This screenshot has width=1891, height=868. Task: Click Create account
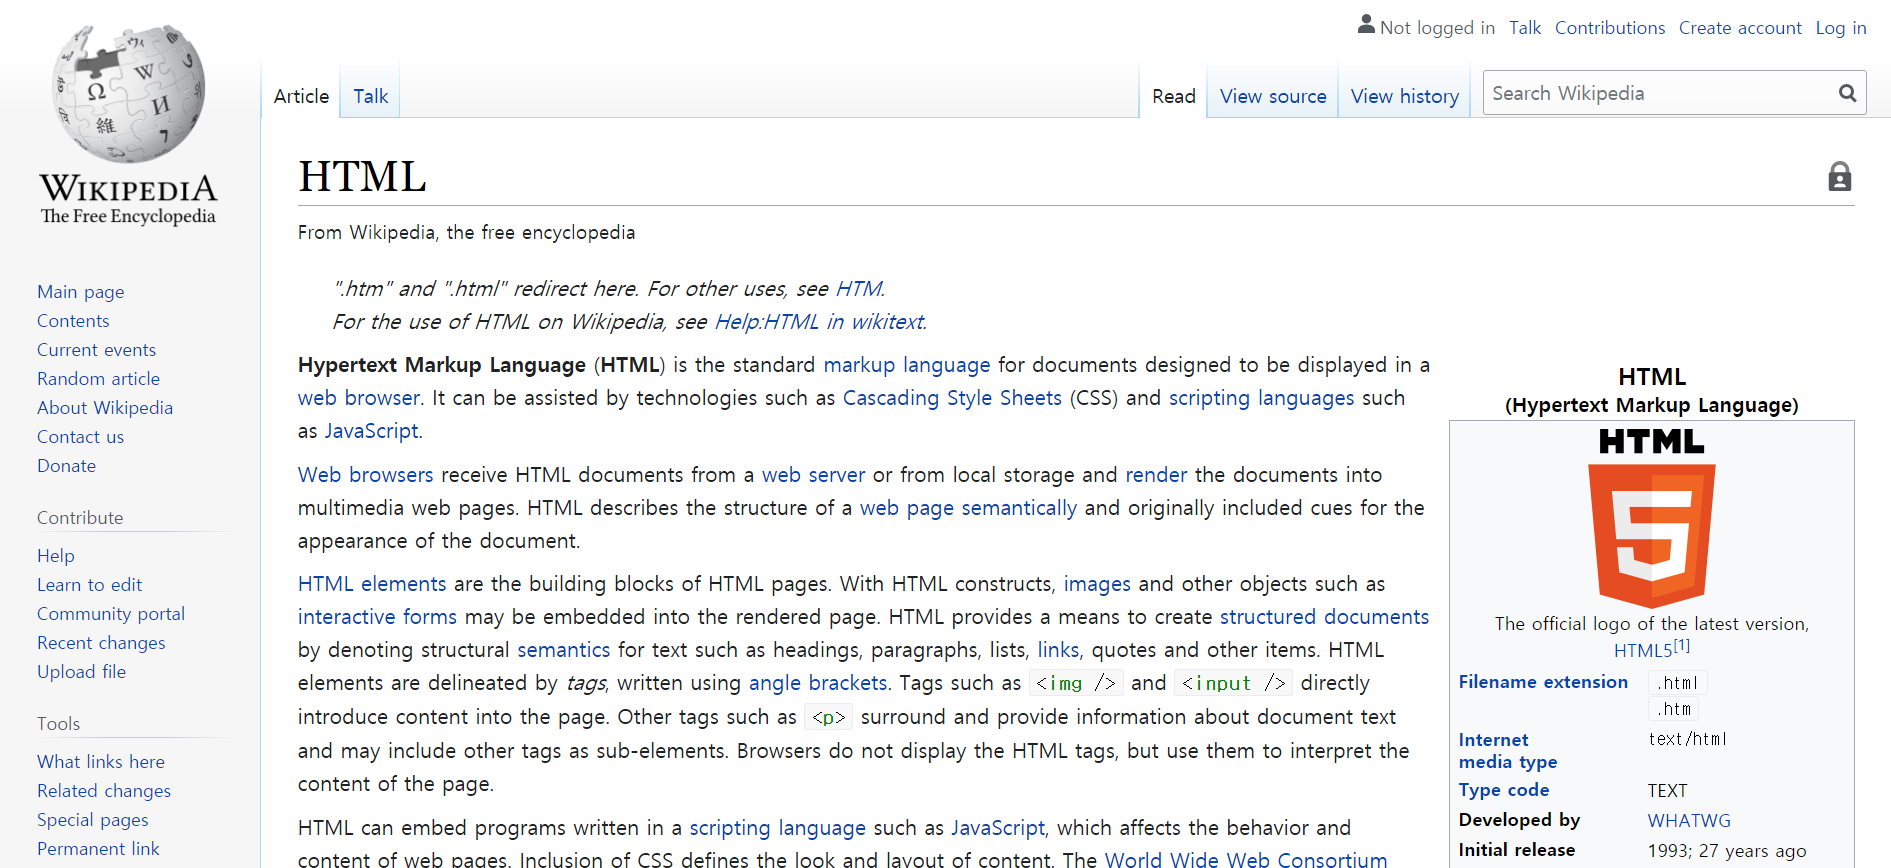1740,28
